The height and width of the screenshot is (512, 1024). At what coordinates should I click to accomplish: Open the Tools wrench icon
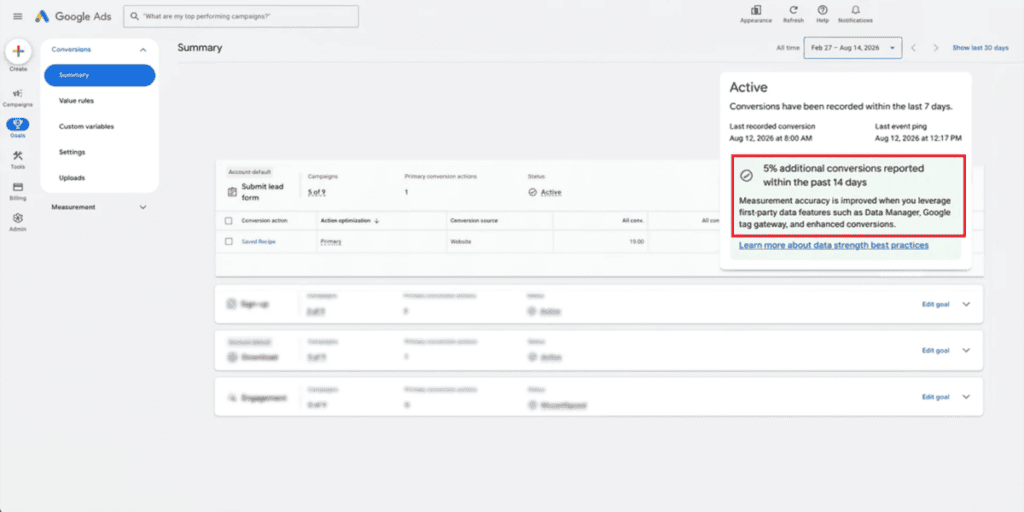click(x=18, y=155)
